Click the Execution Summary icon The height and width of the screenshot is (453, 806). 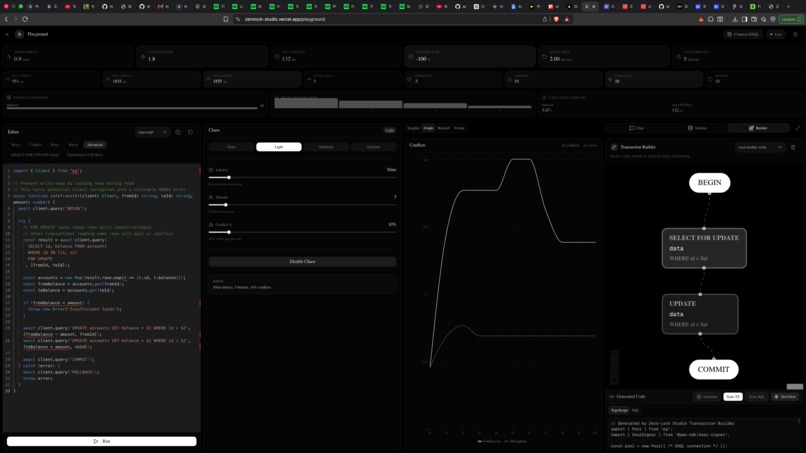(544, 97)
